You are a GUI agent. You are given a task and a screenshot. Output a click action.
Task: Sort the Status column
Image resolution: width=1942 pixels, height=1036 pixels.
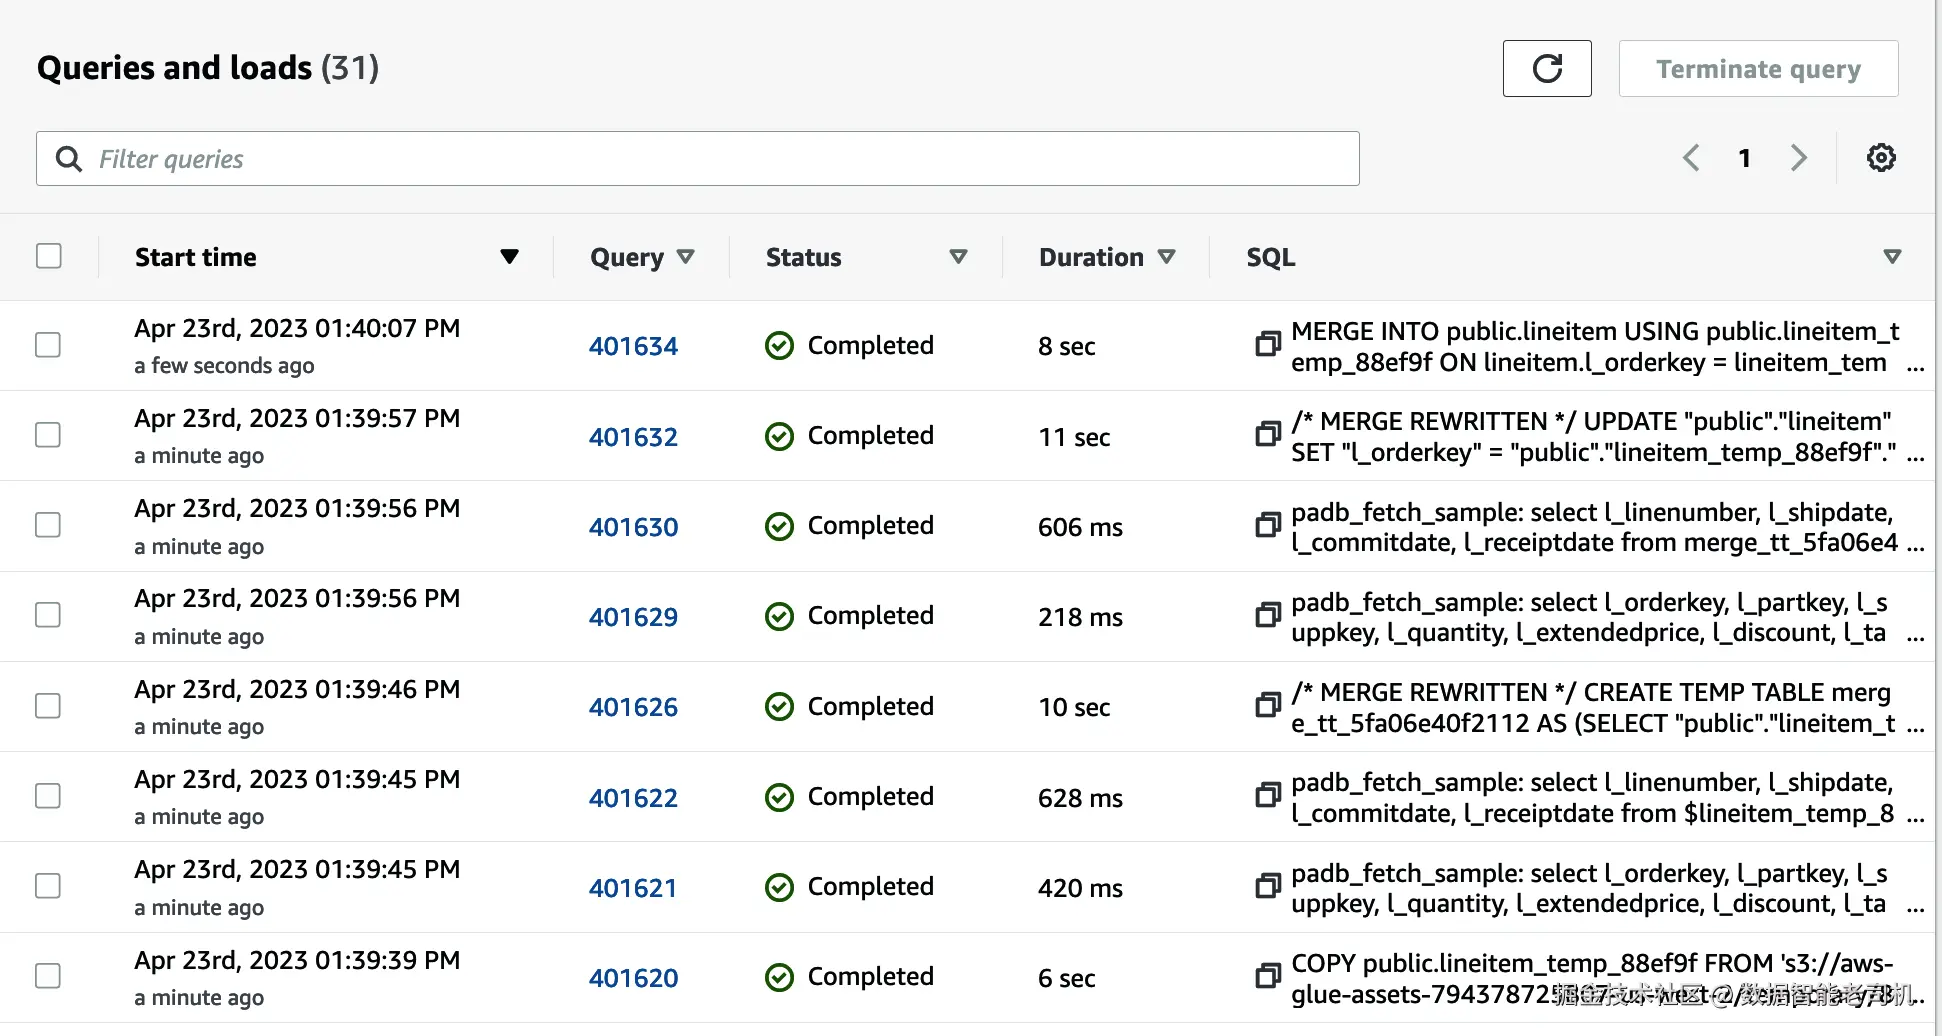tap(958, 257)
